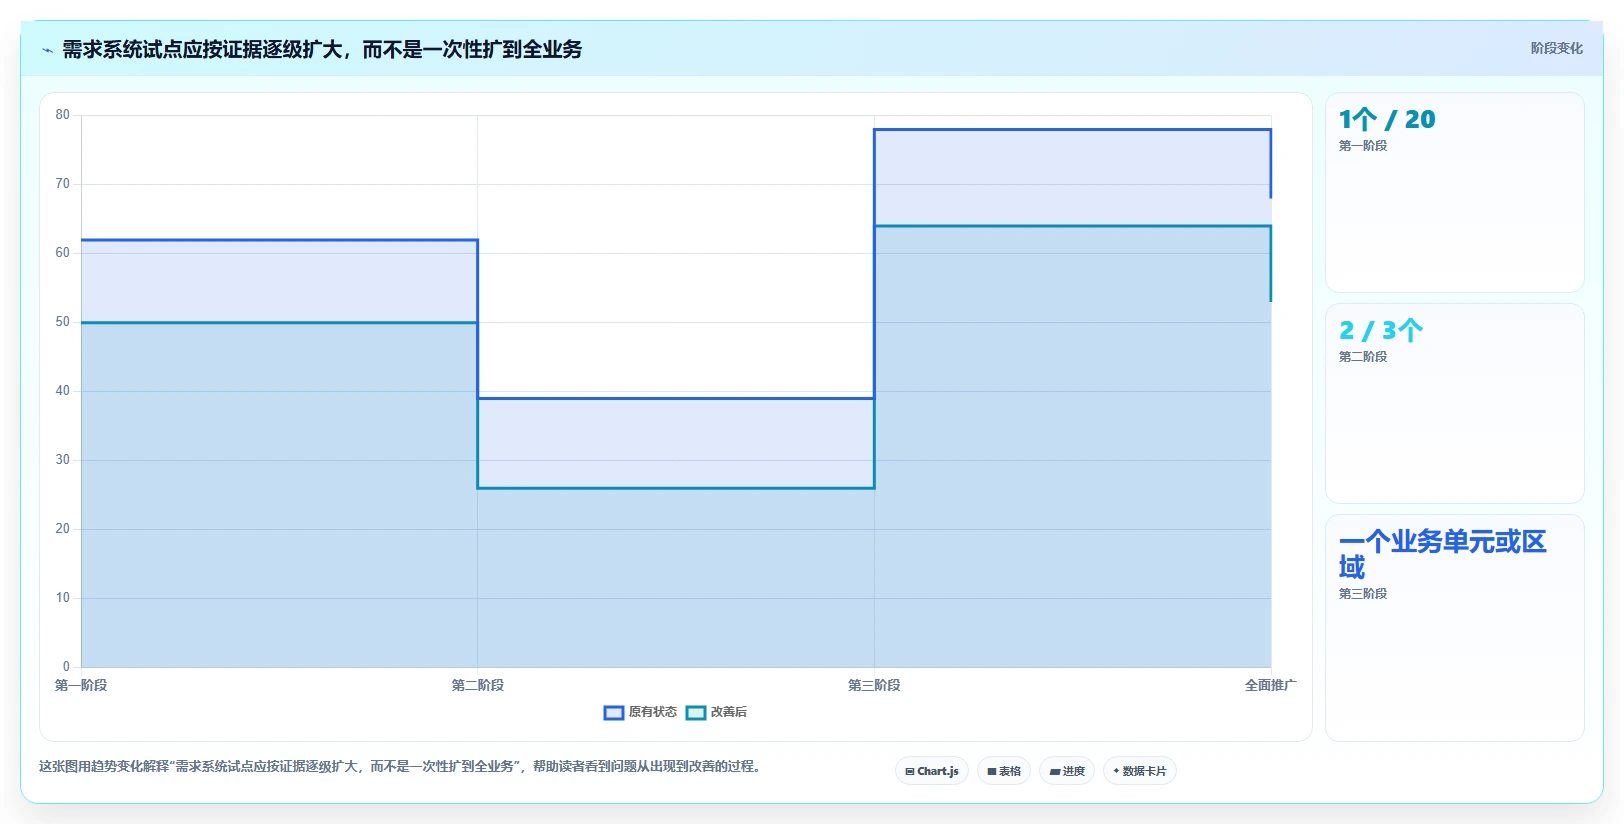Click the 第二阶段 caption under 2 / 3个

click(x=1363, y=357)
